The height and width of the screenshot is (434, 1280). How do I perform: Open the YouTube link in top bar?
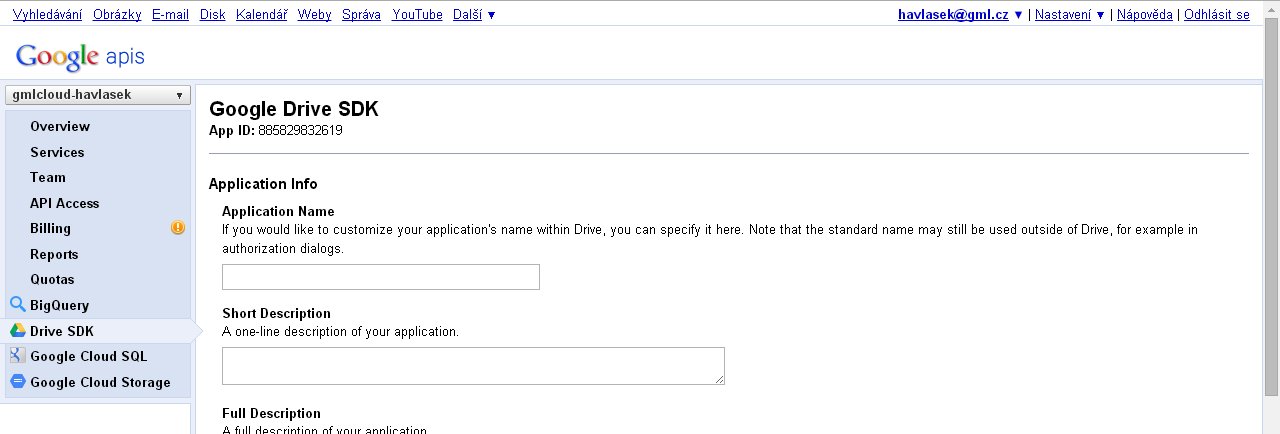(x=417, y=15)
